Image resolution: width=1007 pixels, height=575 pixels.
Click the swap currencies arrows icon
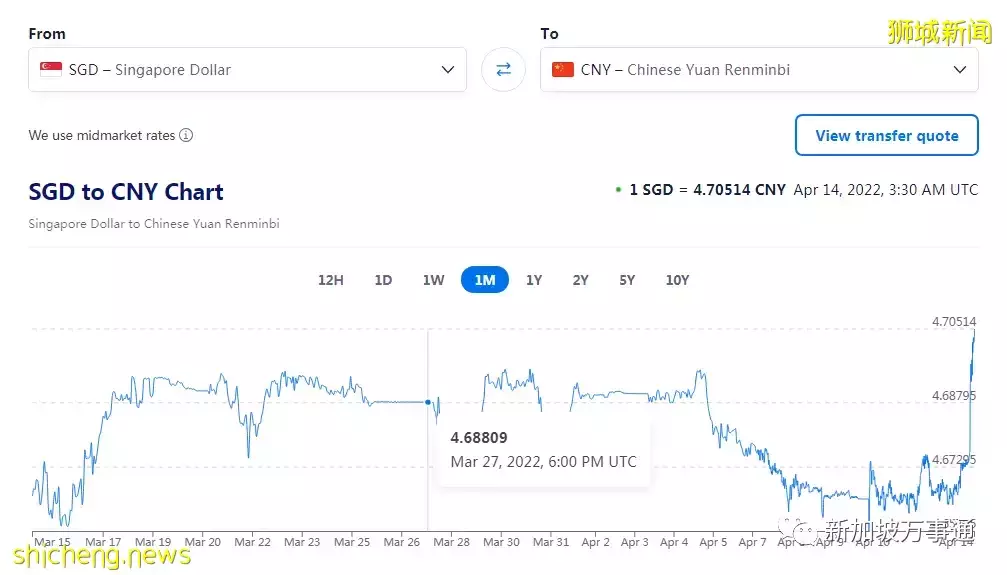[x=503, y=69]
